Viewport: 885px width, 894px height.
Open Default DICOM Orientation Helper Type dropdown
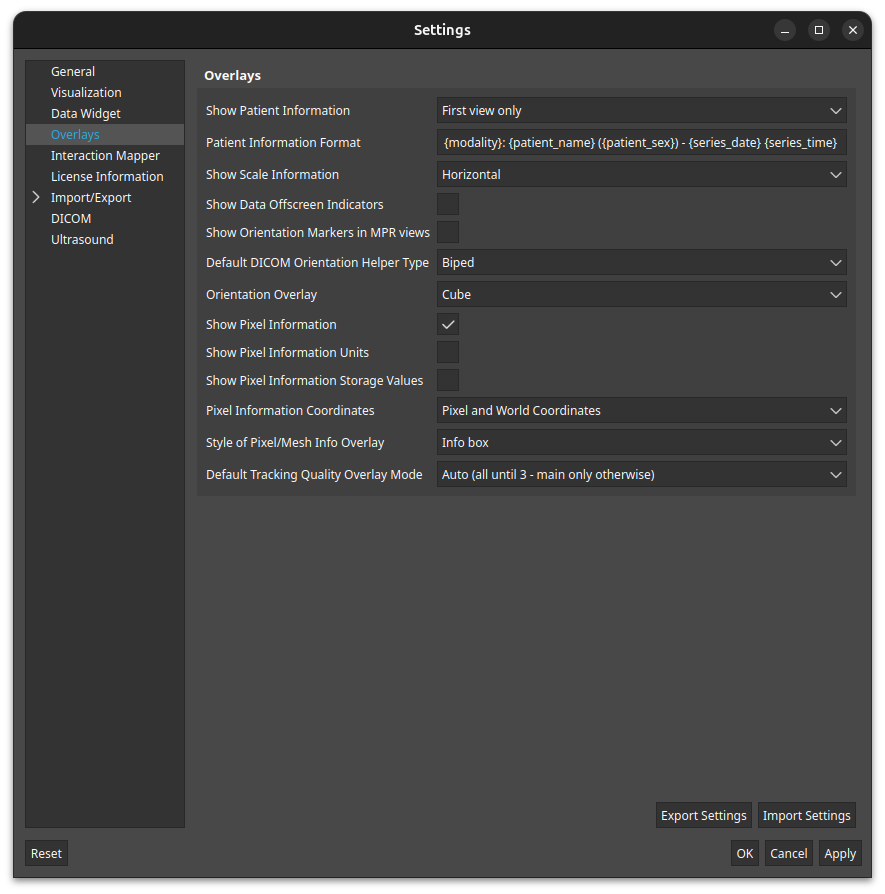pos(642,263)
